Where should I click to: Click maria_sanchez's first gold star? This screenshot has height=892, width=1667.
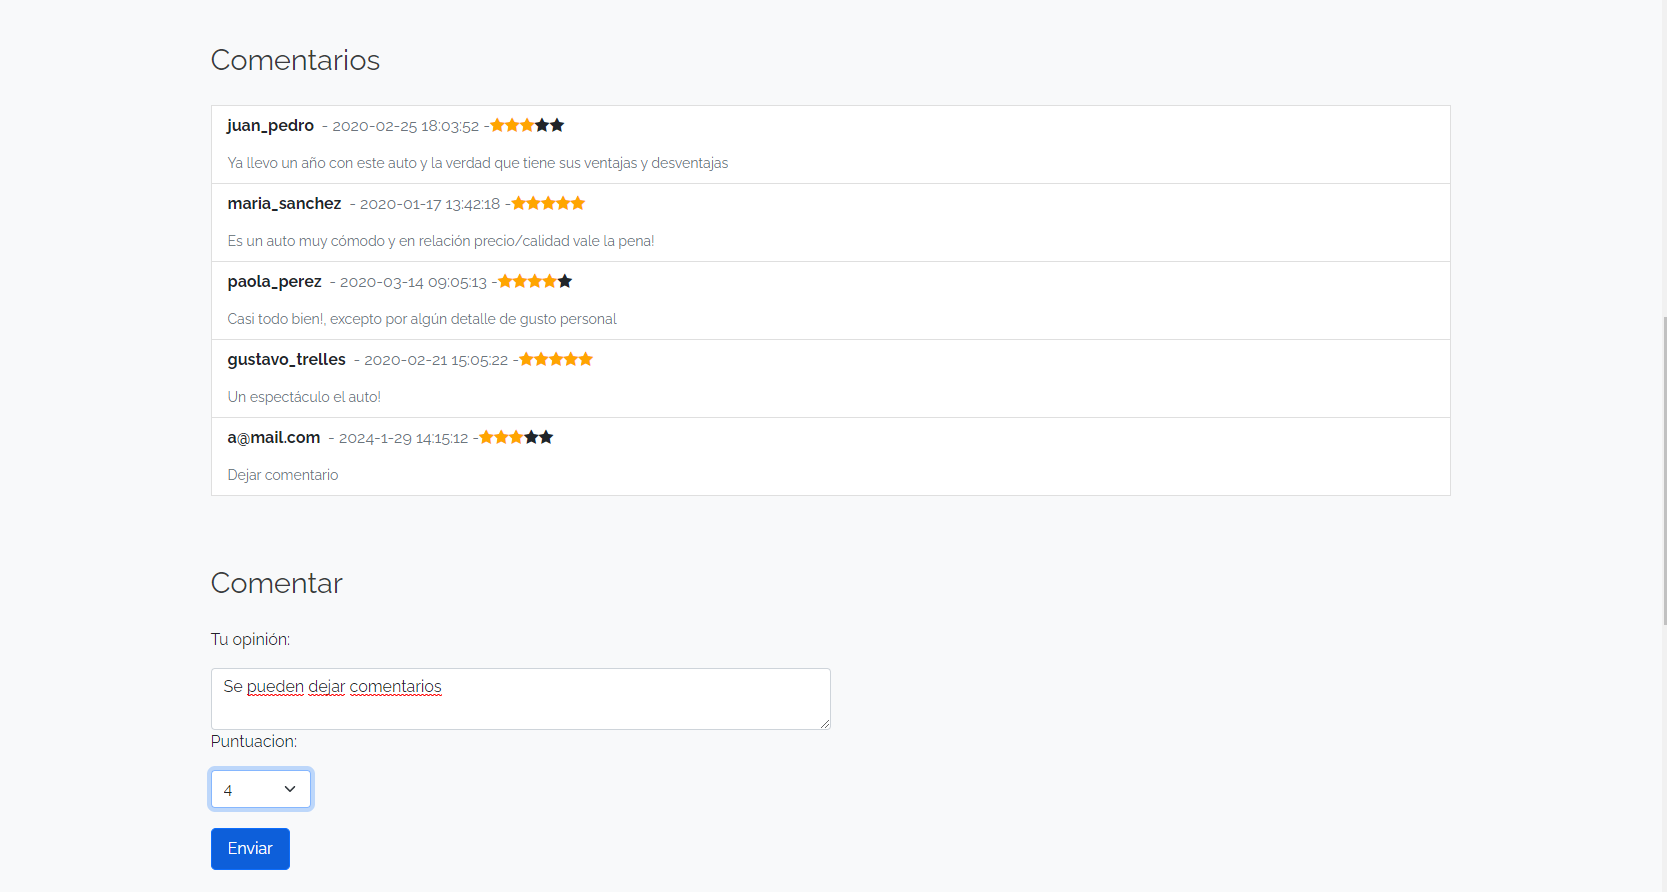tap(518, 203)
